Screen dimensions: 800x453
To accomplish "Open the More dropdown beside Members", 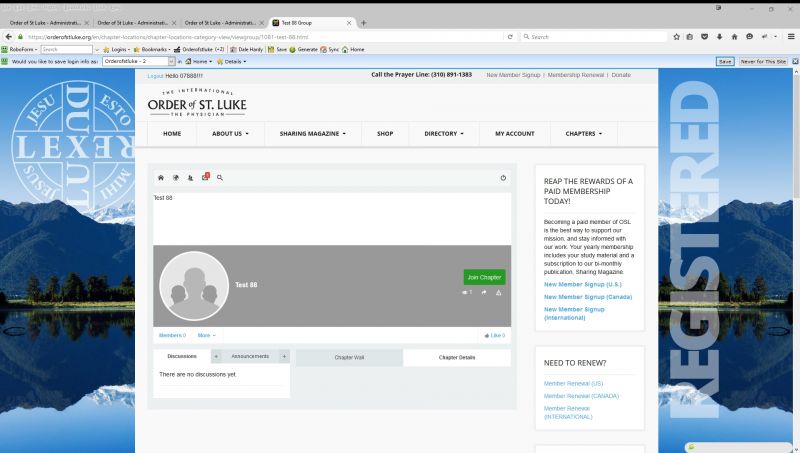I will pos(207,335).
